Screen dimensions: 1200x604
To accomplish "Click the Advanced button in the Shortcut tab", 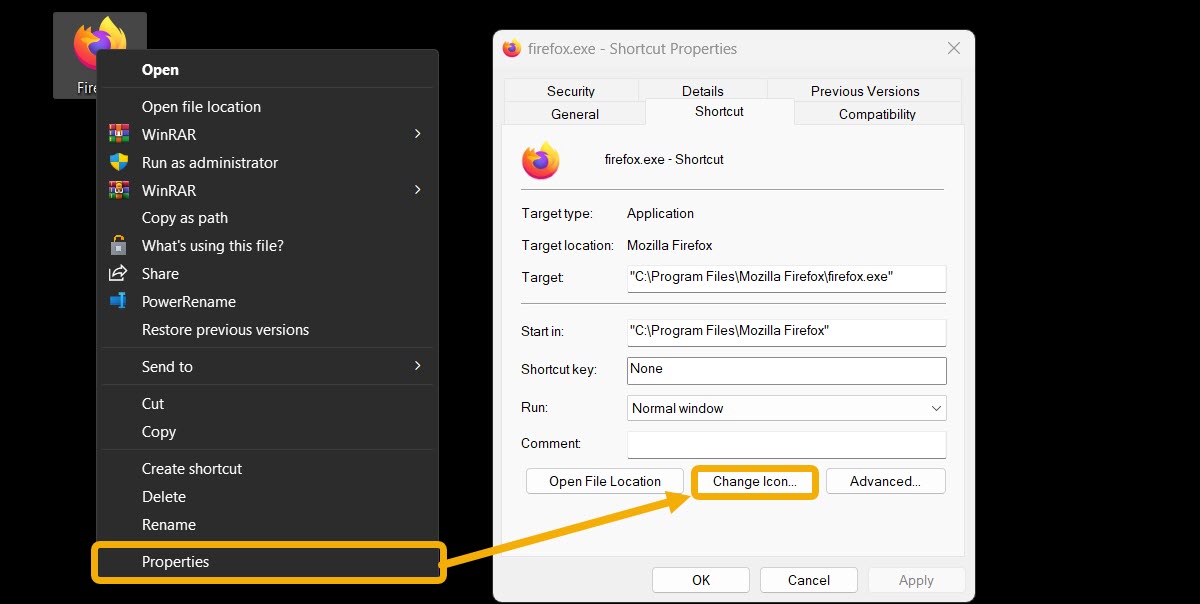I will click(x=886, y=480).
